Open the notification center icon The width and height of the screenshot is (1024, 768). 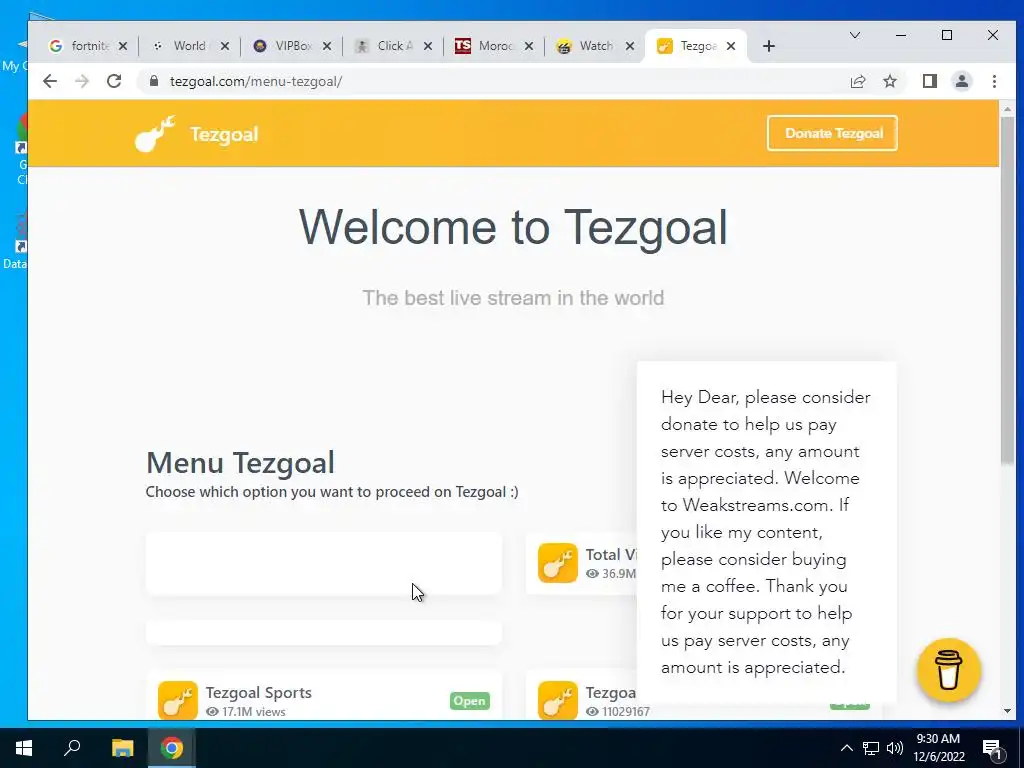point(991,749)
